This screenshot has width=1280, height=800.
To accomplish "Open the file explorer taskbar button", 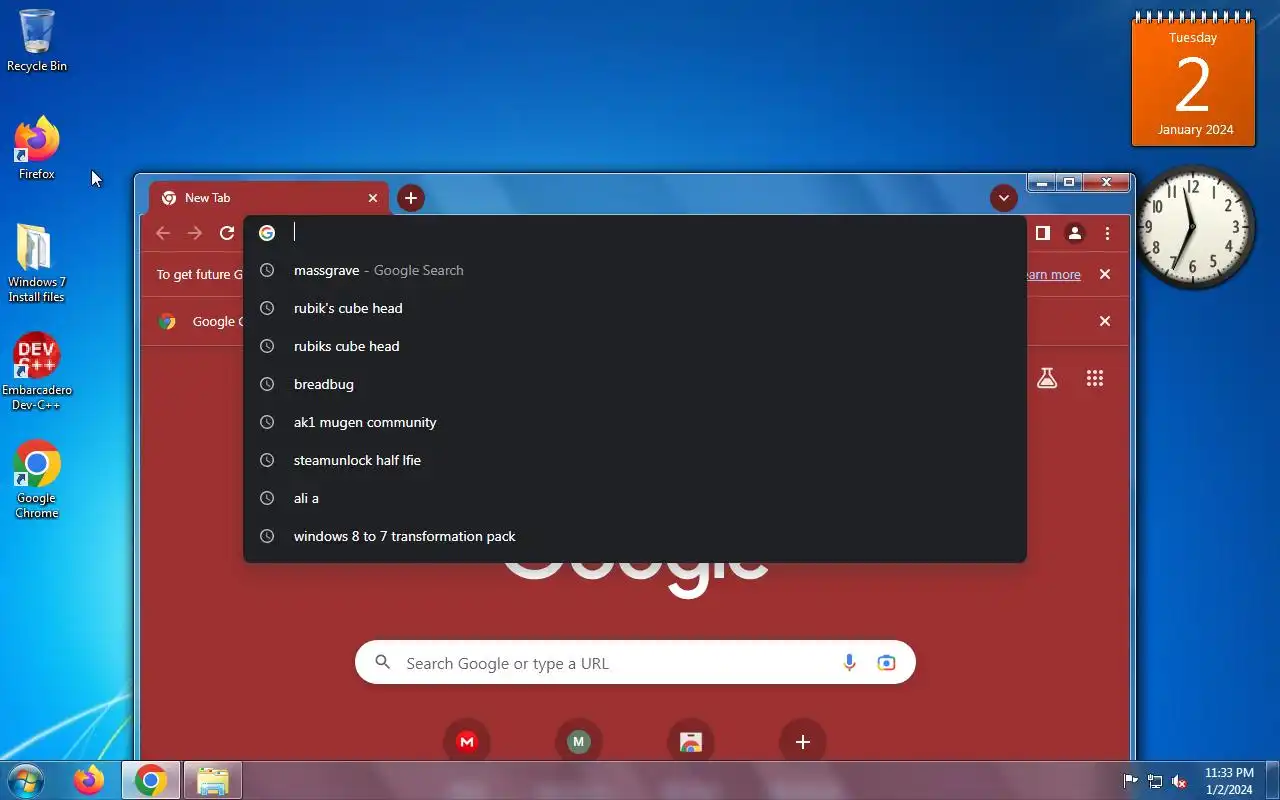I will [x=212, y=780].
